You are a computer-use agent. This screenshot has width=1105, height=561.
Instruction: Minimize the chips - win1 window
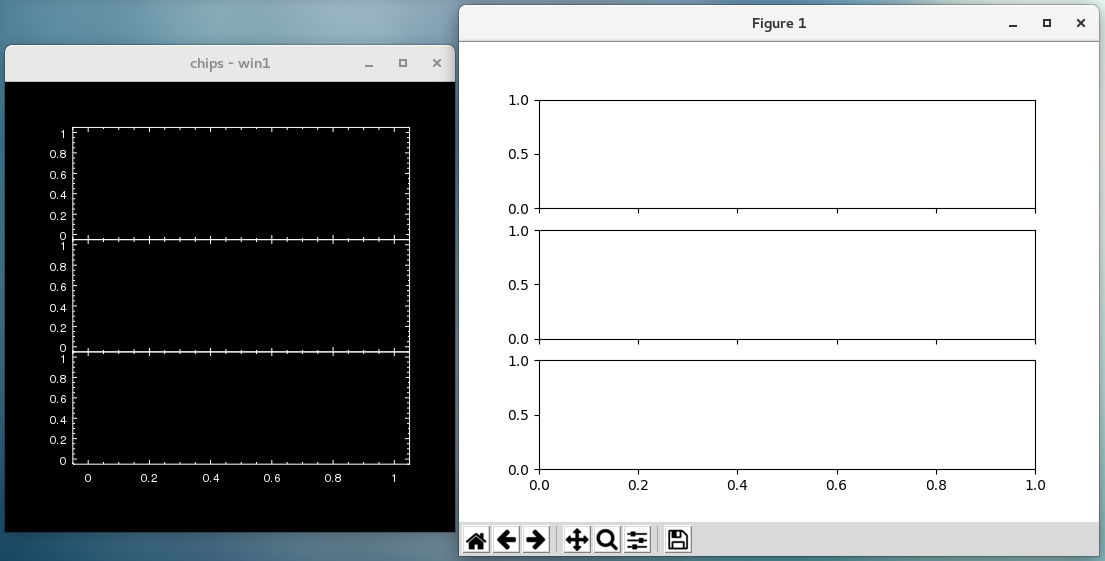pyautogui.click(x=369, y=64)
